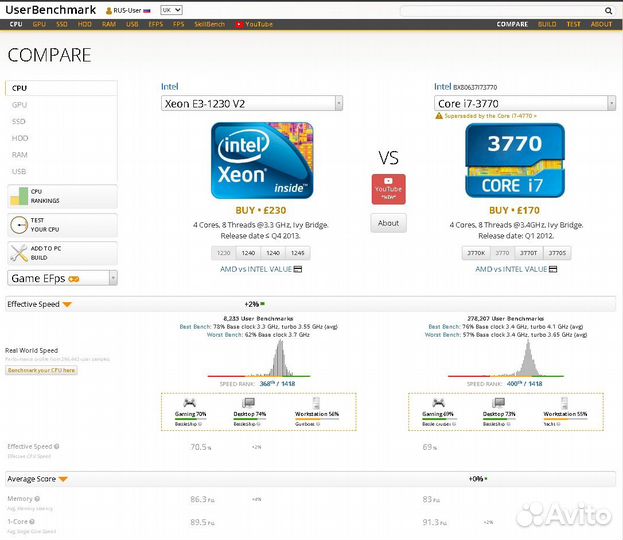Select the 3770T variant button
Image resolution: width=623 pixels, height=540 pixels.
[528, 253]
